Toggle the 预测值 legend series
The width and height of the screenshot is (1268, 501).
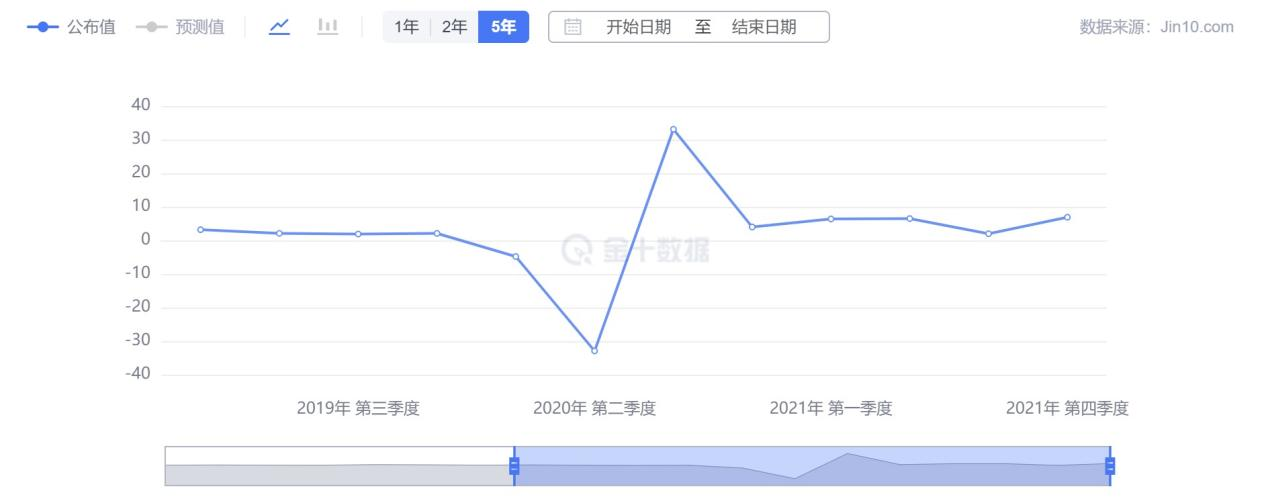(179, 27)
